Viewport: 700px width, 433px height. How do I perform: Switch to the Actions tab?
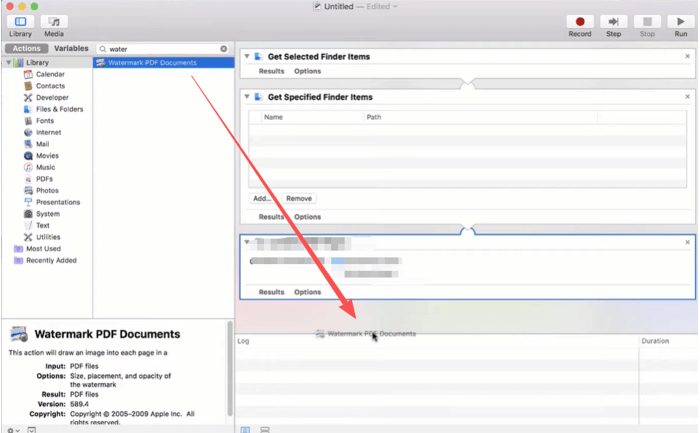pyautogui.click(x=26, y=48)
